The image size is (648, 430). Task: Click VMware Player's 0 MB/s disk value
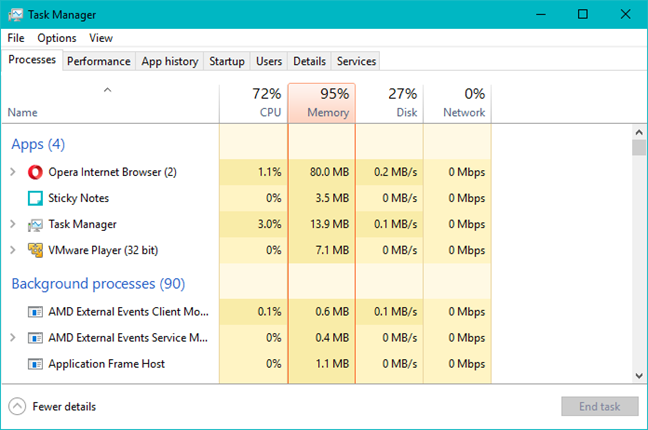400,250
